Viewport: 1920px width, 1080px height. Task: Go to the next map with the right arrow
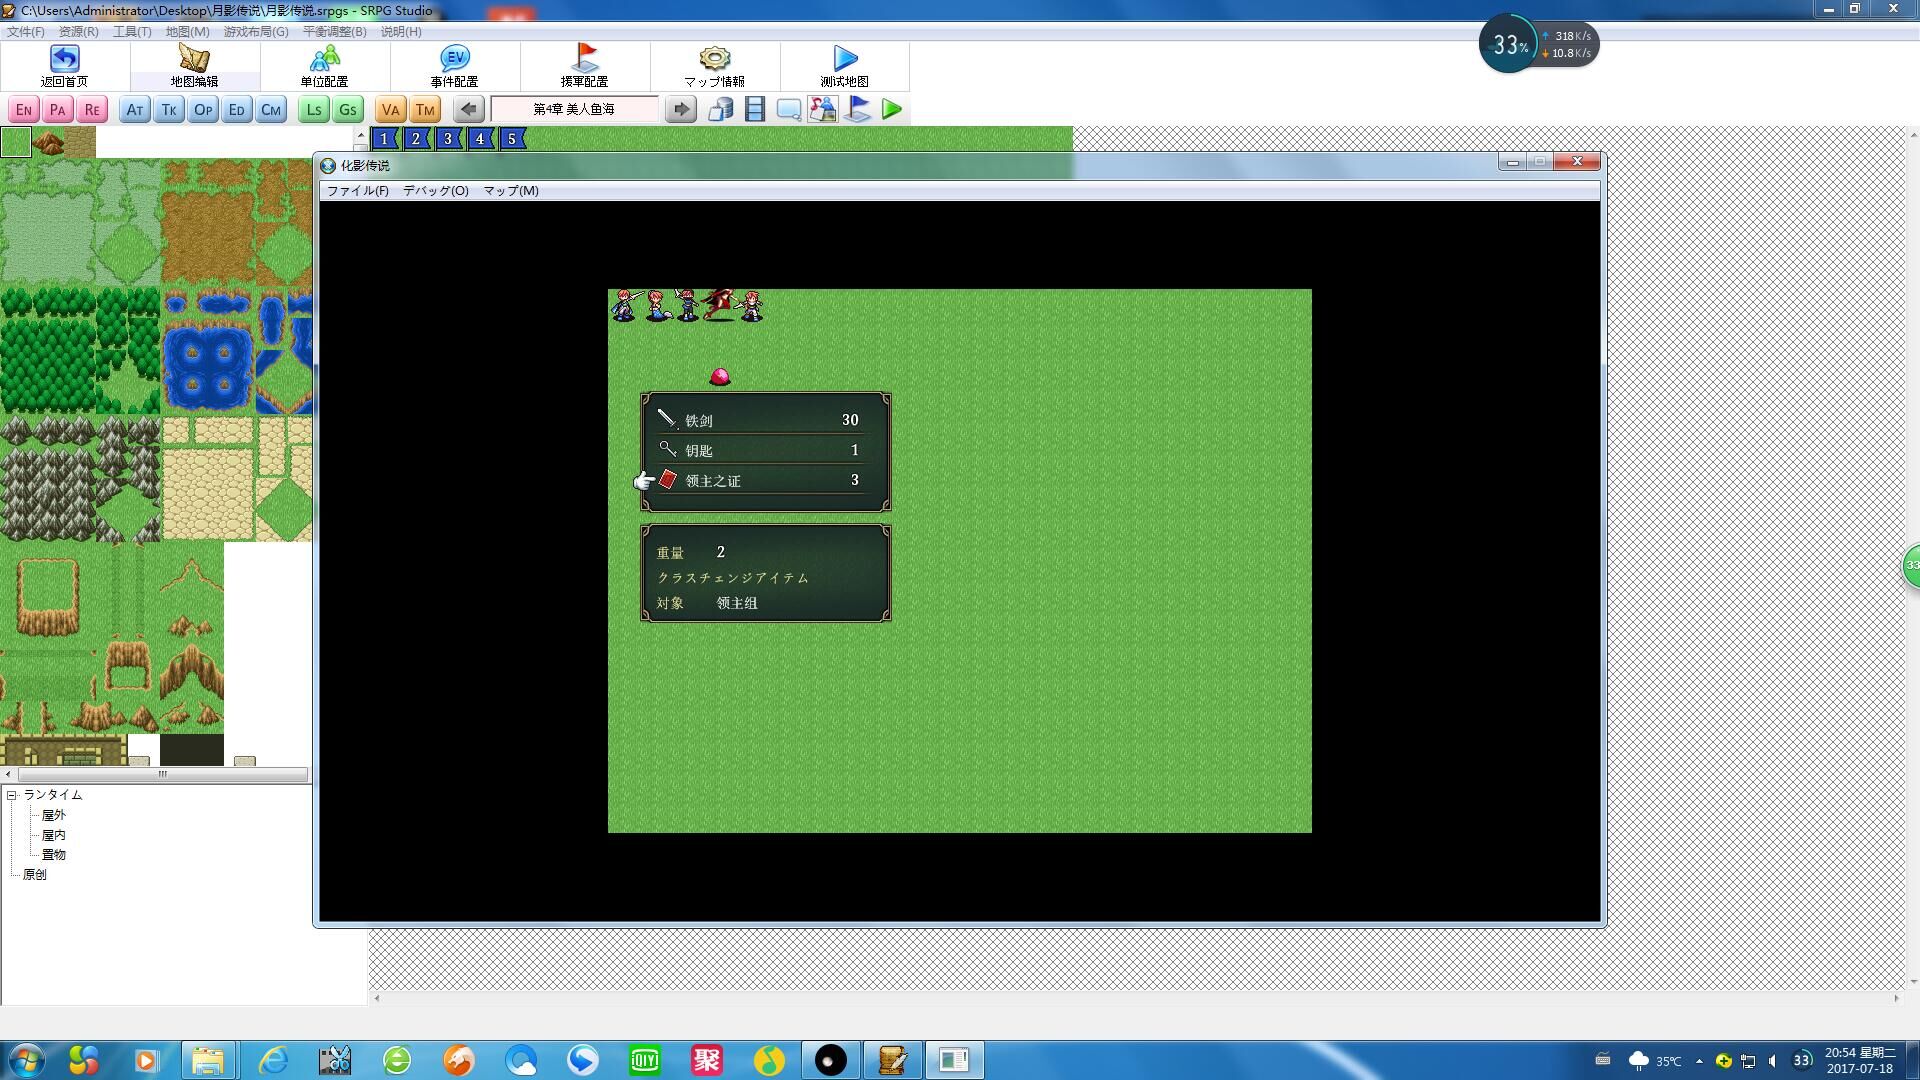coord(681,109)
